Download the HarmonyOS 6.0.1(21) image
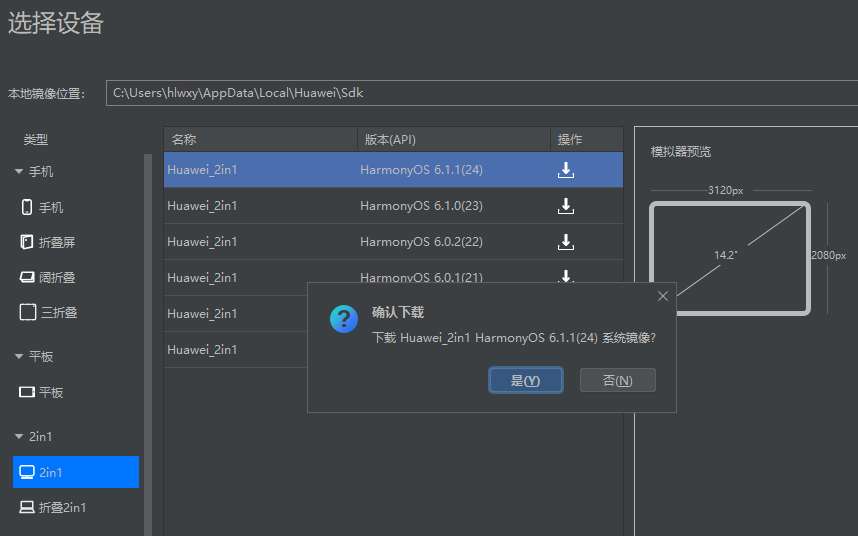Viewport: 858px width, 536px height. [566, 276]
